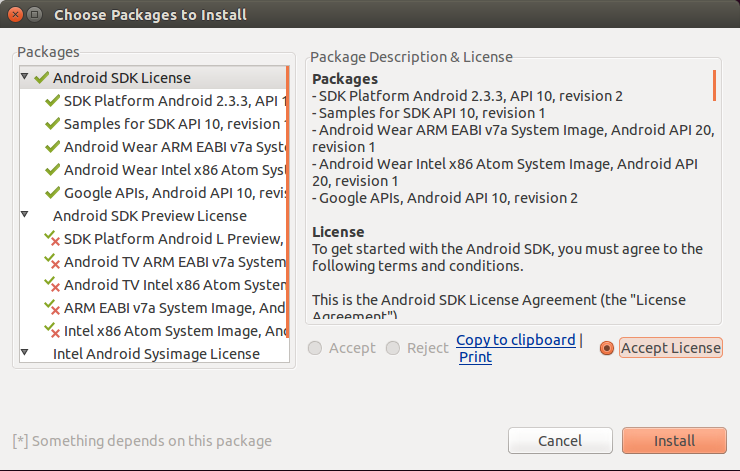This screenshot has width=740, height=471.
Task: Select Intel Android Sysimage License row
Action: pyautogui.click(x=153, y=353)
